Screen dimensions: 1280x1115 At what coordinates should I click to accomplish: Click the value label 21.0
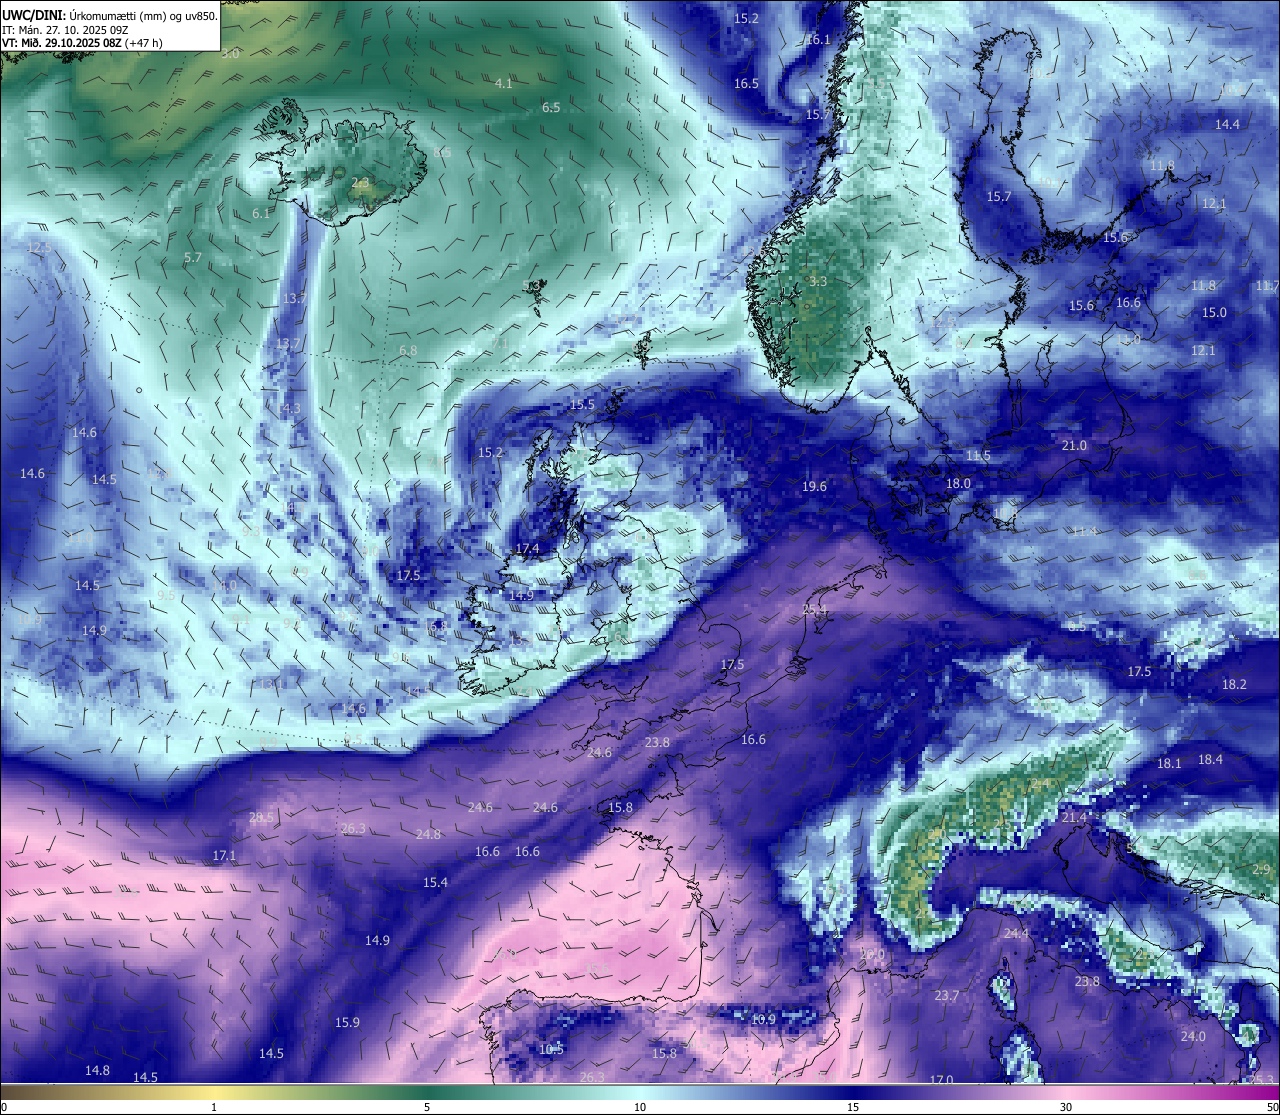click(x=1074, y=446)
